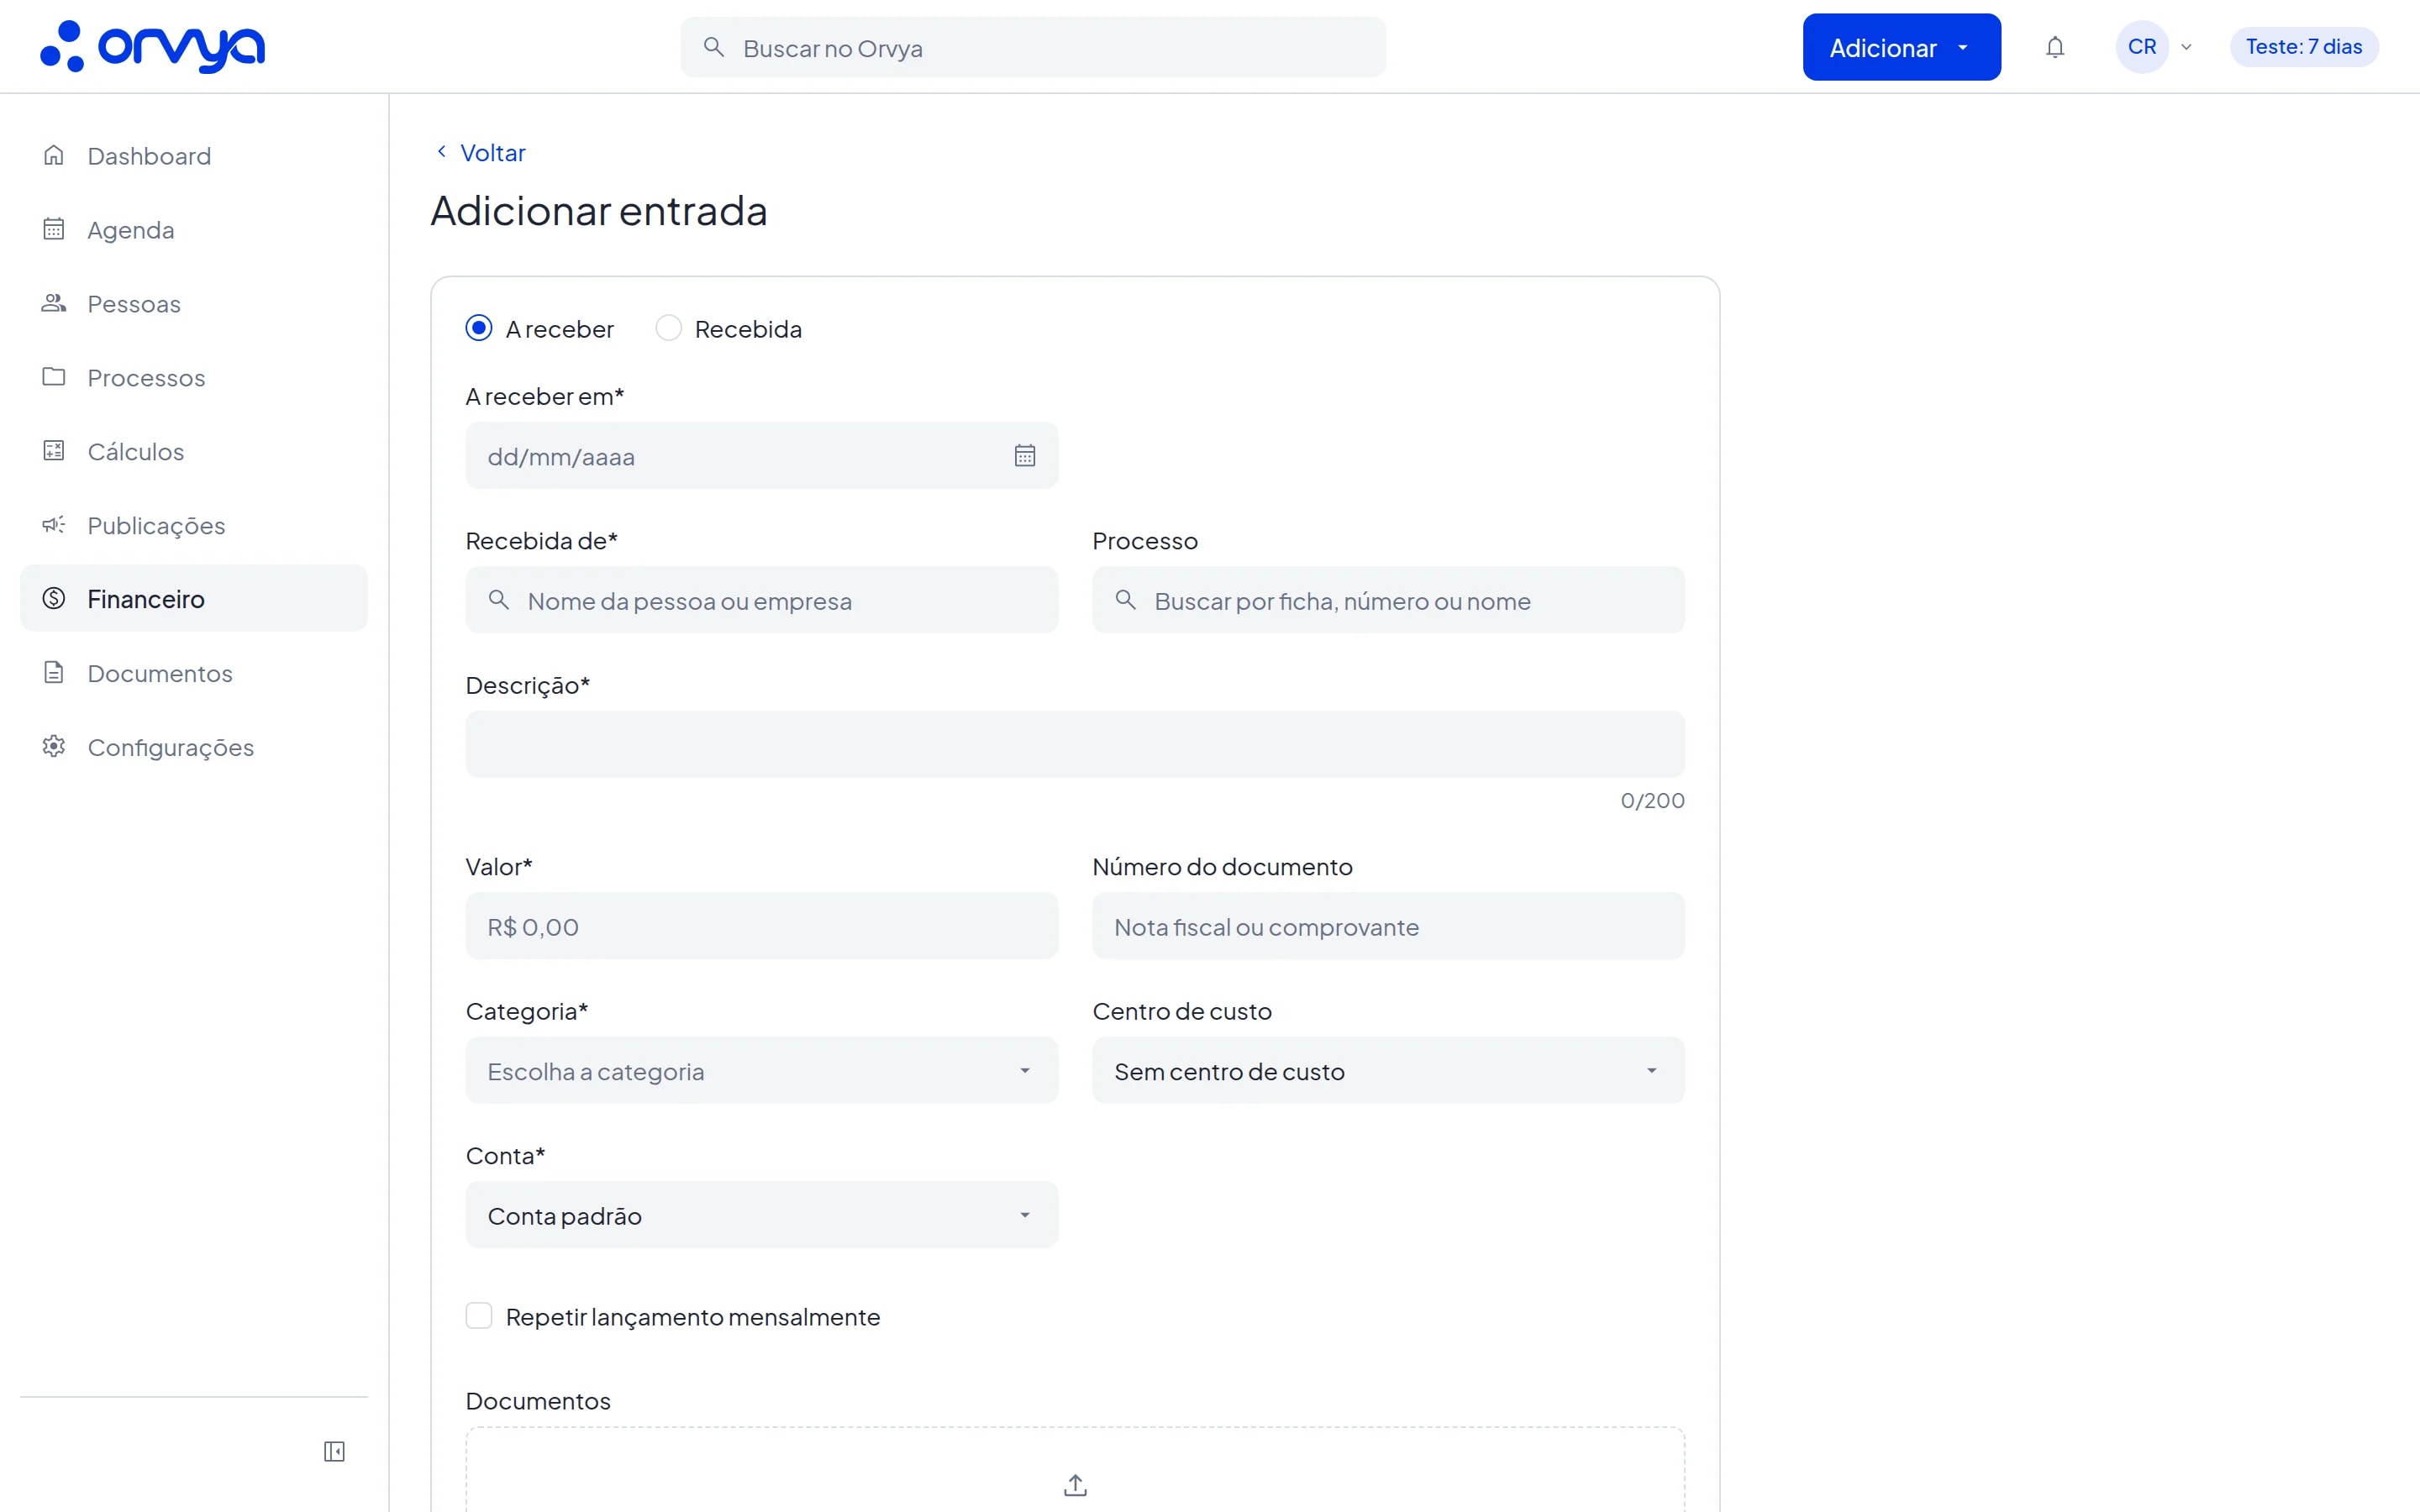
Task: Click the back chevron beside Voltar
Action: pyautogui.click(x=441, y=151)
